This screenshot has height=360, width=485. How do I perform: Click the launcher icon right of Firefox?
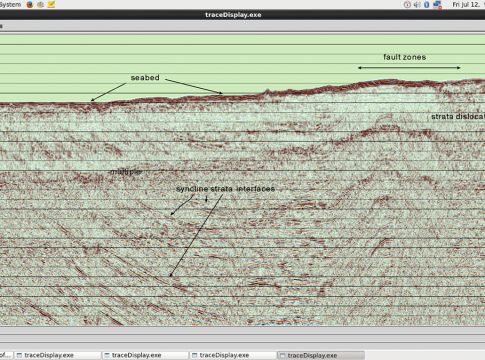(x=40, y=4)
